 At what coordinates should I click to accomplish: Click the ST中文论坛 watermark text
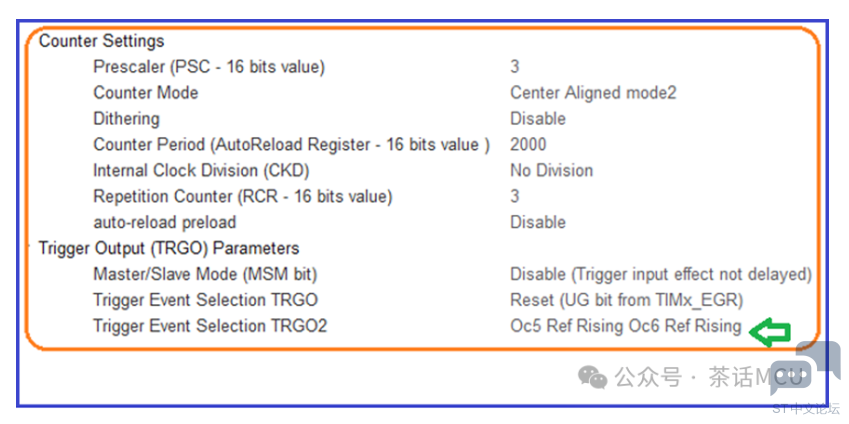806,408
